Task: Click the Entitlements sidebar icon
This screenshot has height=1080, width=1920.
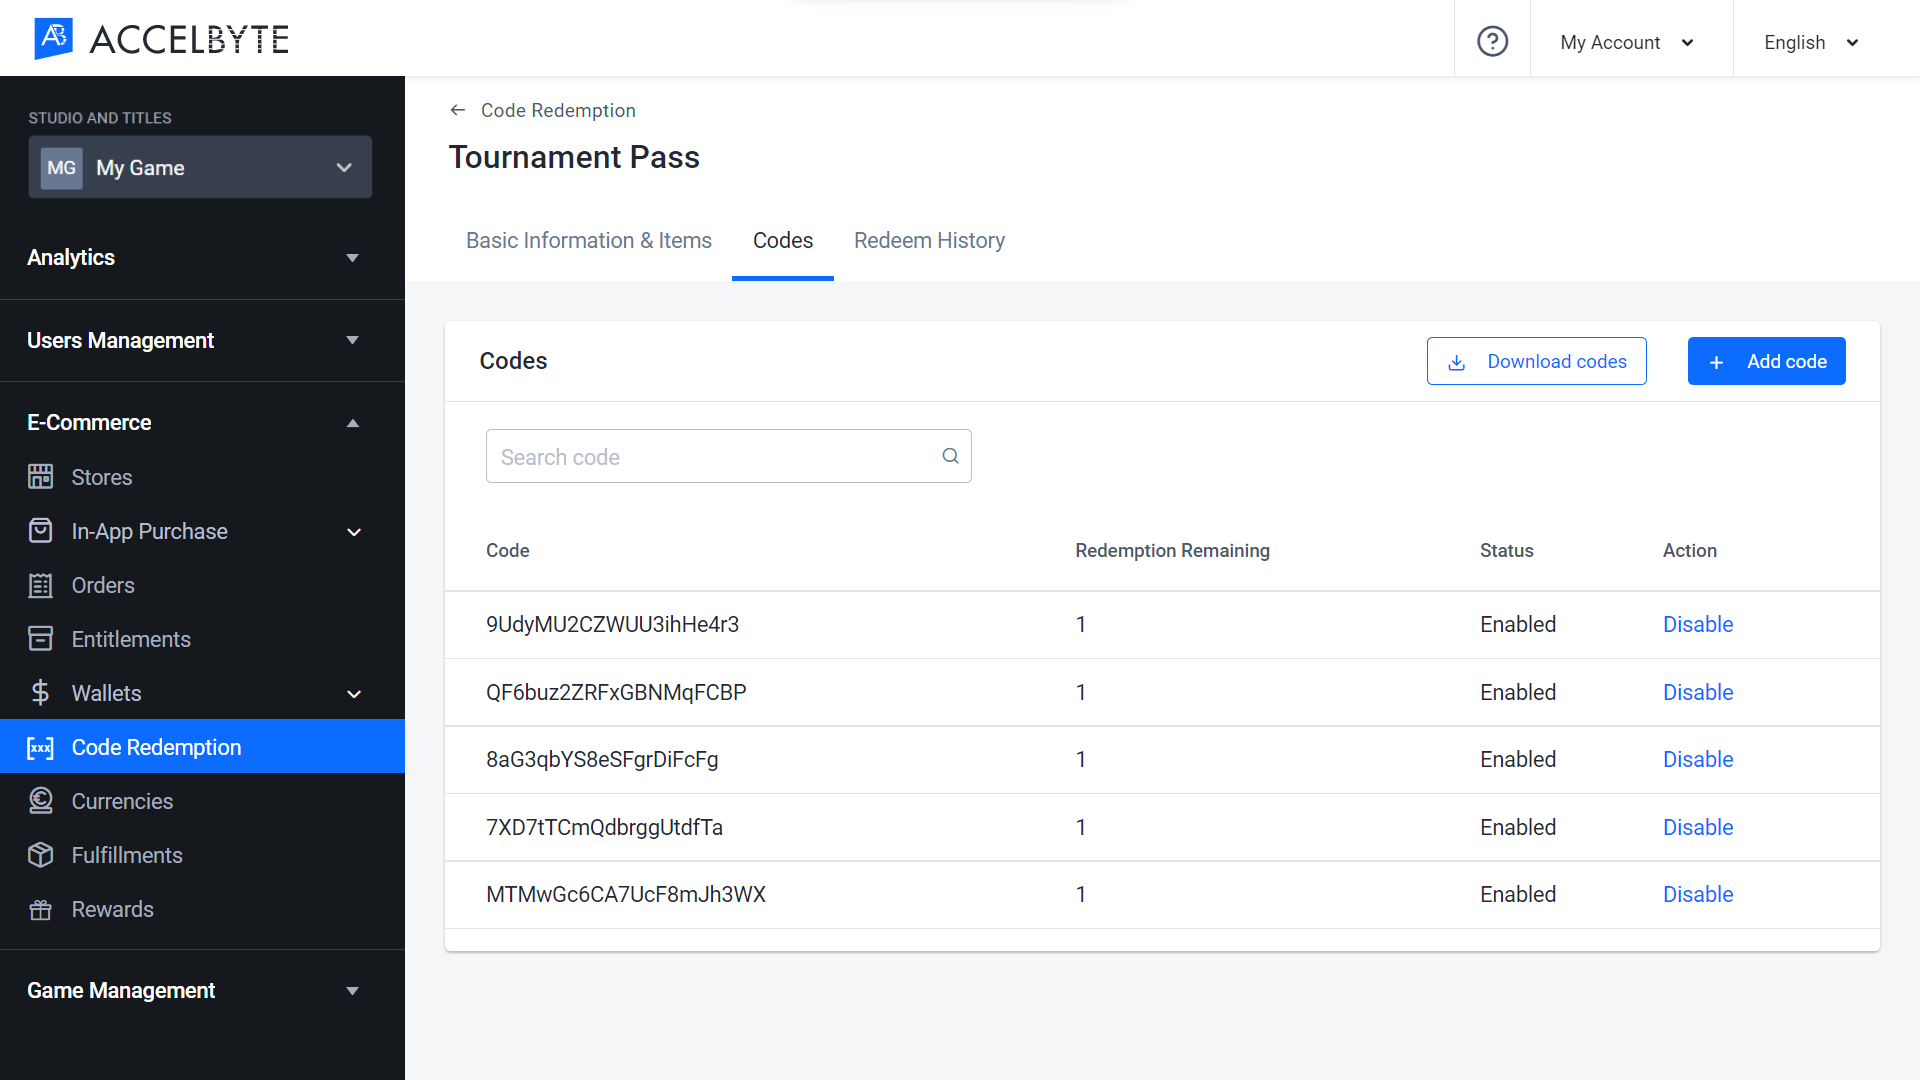Action: (41, 640)
